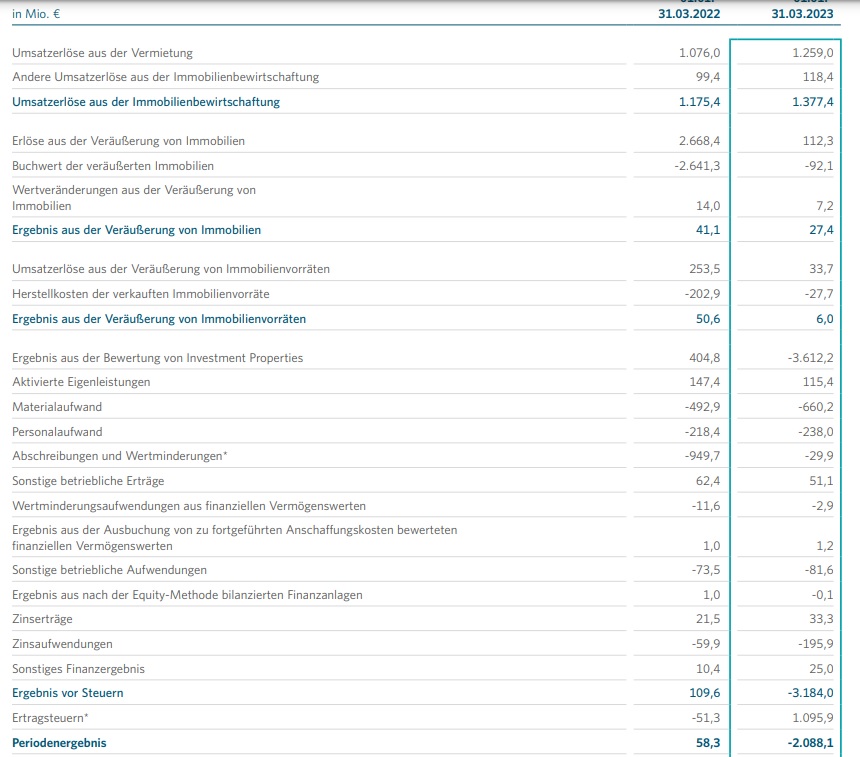860x757 pixels.
Task: Click subtotal value 6,0
Action: point(824,319)
